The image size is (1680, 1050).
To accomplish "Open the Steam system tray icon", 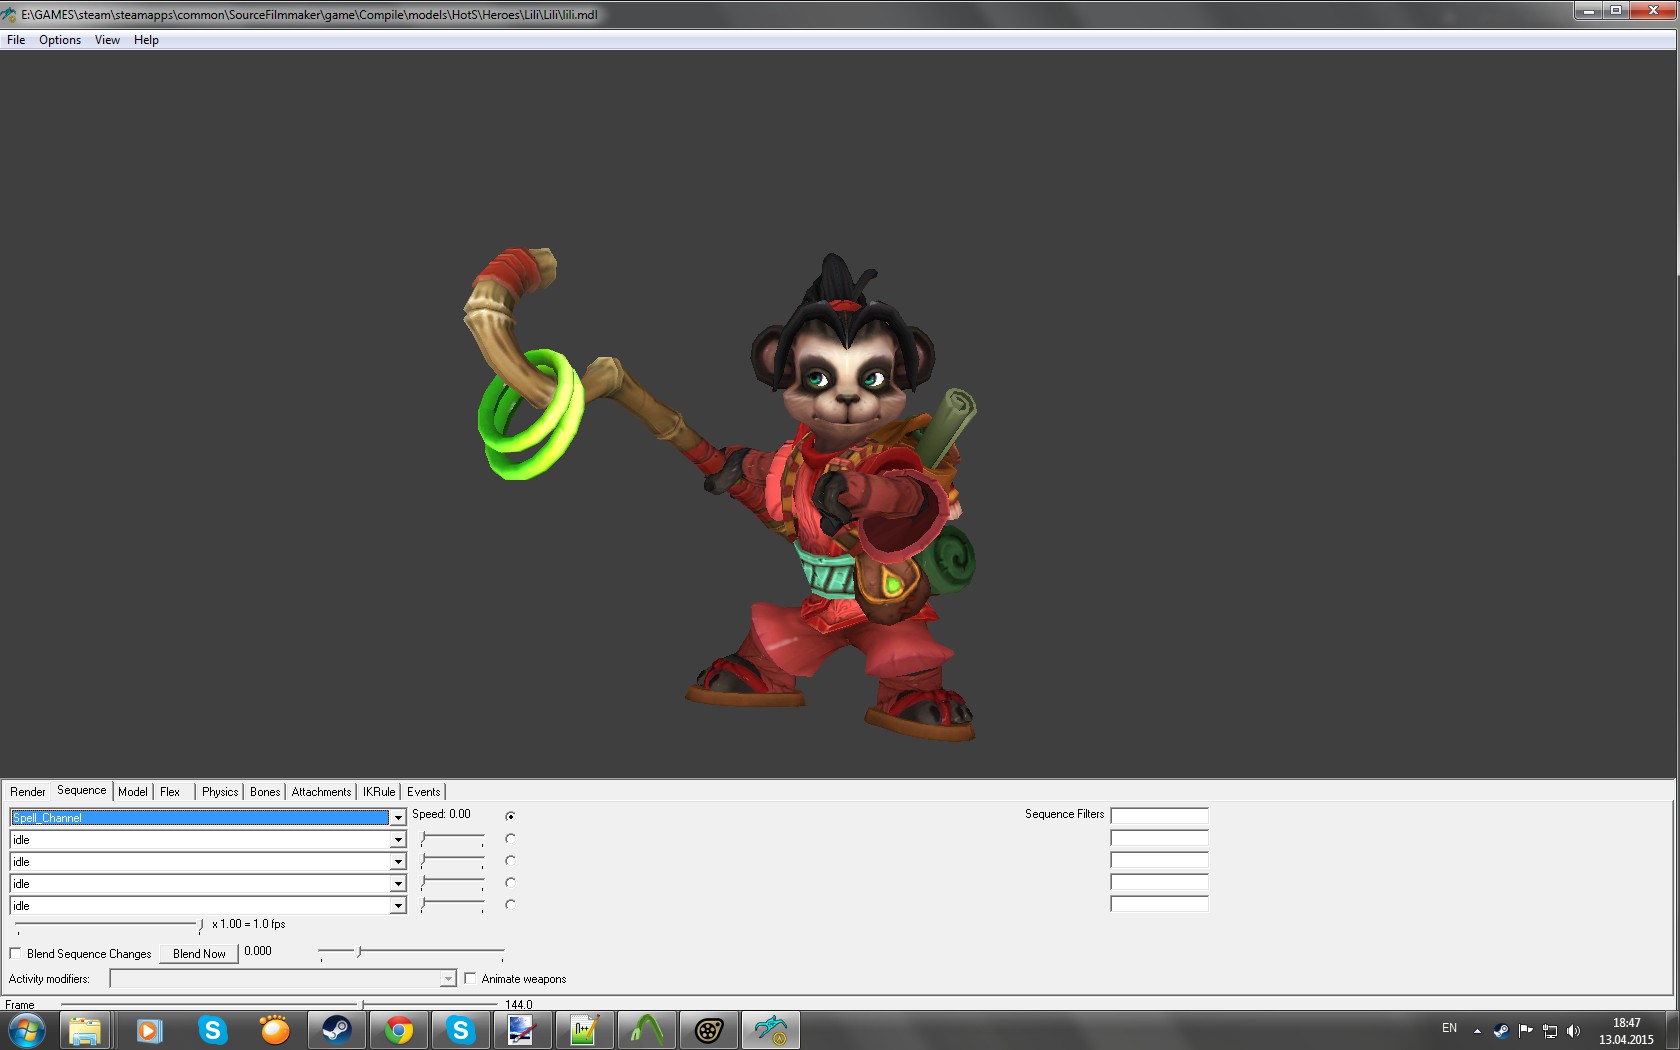I will (1501, 1031).
